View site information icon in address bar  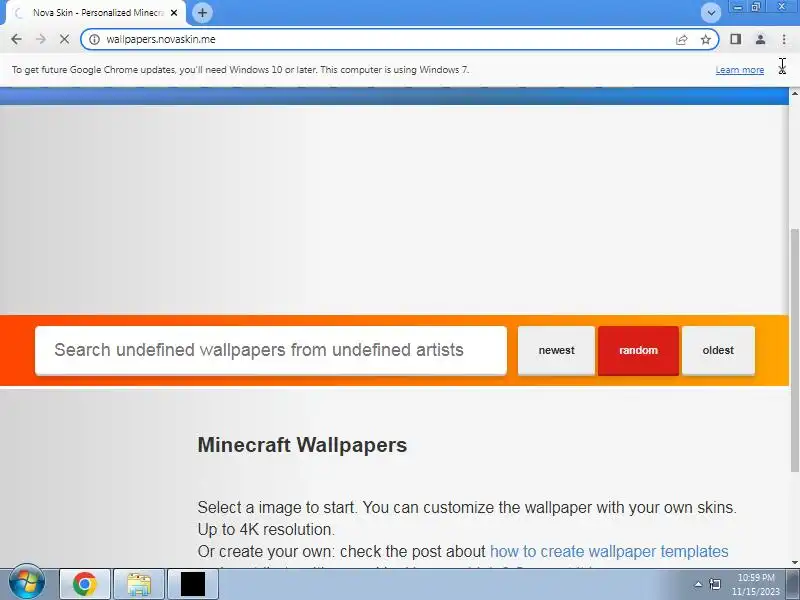pyautogui.click(x=94, y=39)
